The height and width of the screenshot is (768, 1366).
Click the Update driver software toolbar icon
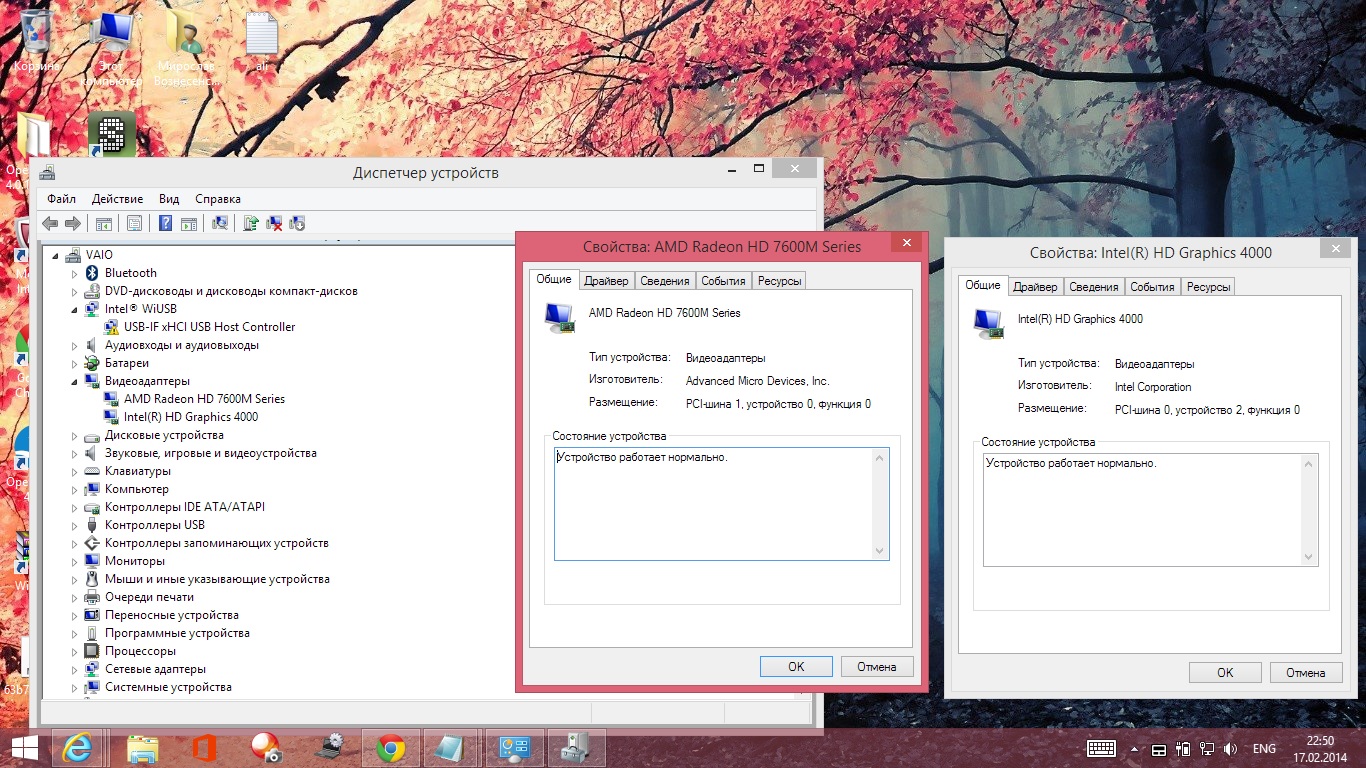pos(251,223)
